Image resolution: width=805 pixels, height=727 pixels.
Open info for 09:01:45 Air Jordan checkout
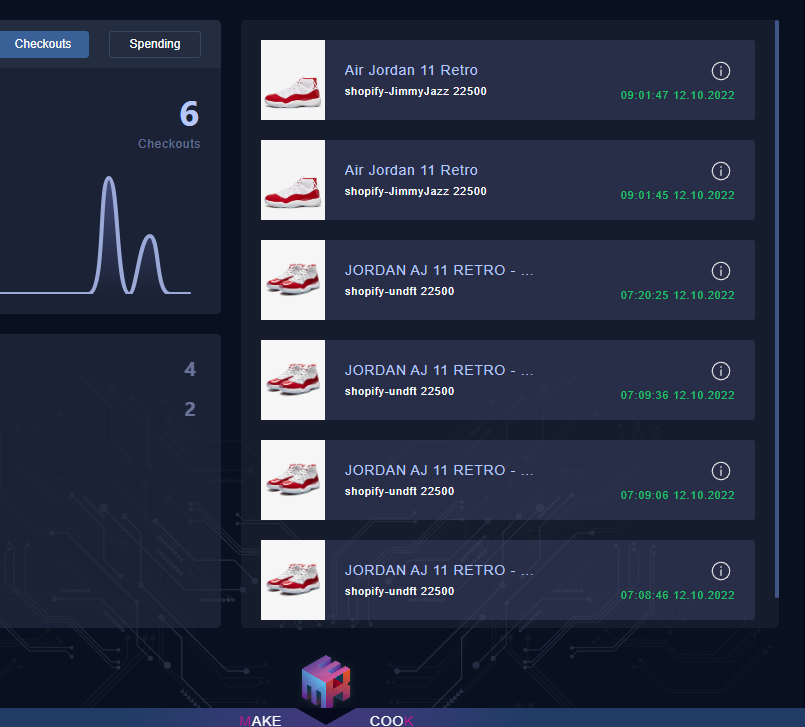coord(721,171)
